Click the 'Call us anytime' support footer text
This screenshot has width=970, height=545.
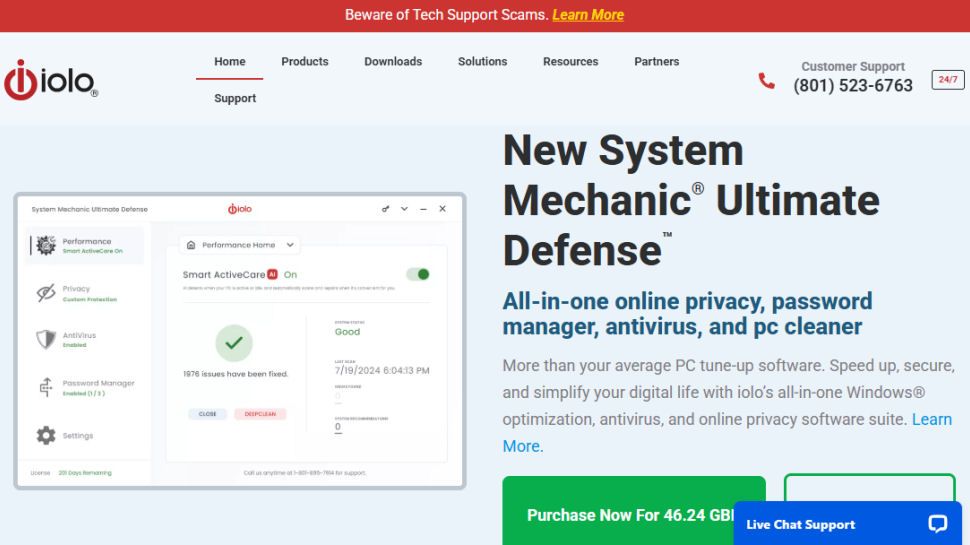(x=304, y=473)
